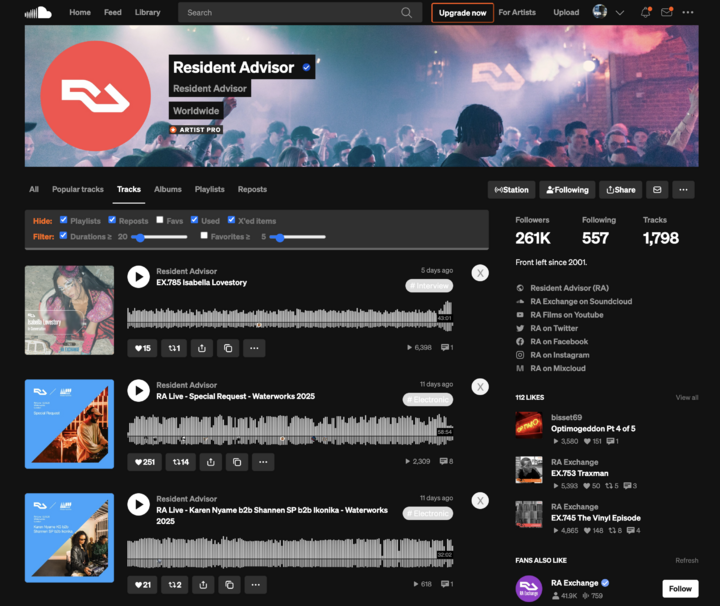Image resolution: width=720 pixels, height=606 pixels.
Task: Toggle Hide Reposts checkbox
Action: (x=112, y=220)
